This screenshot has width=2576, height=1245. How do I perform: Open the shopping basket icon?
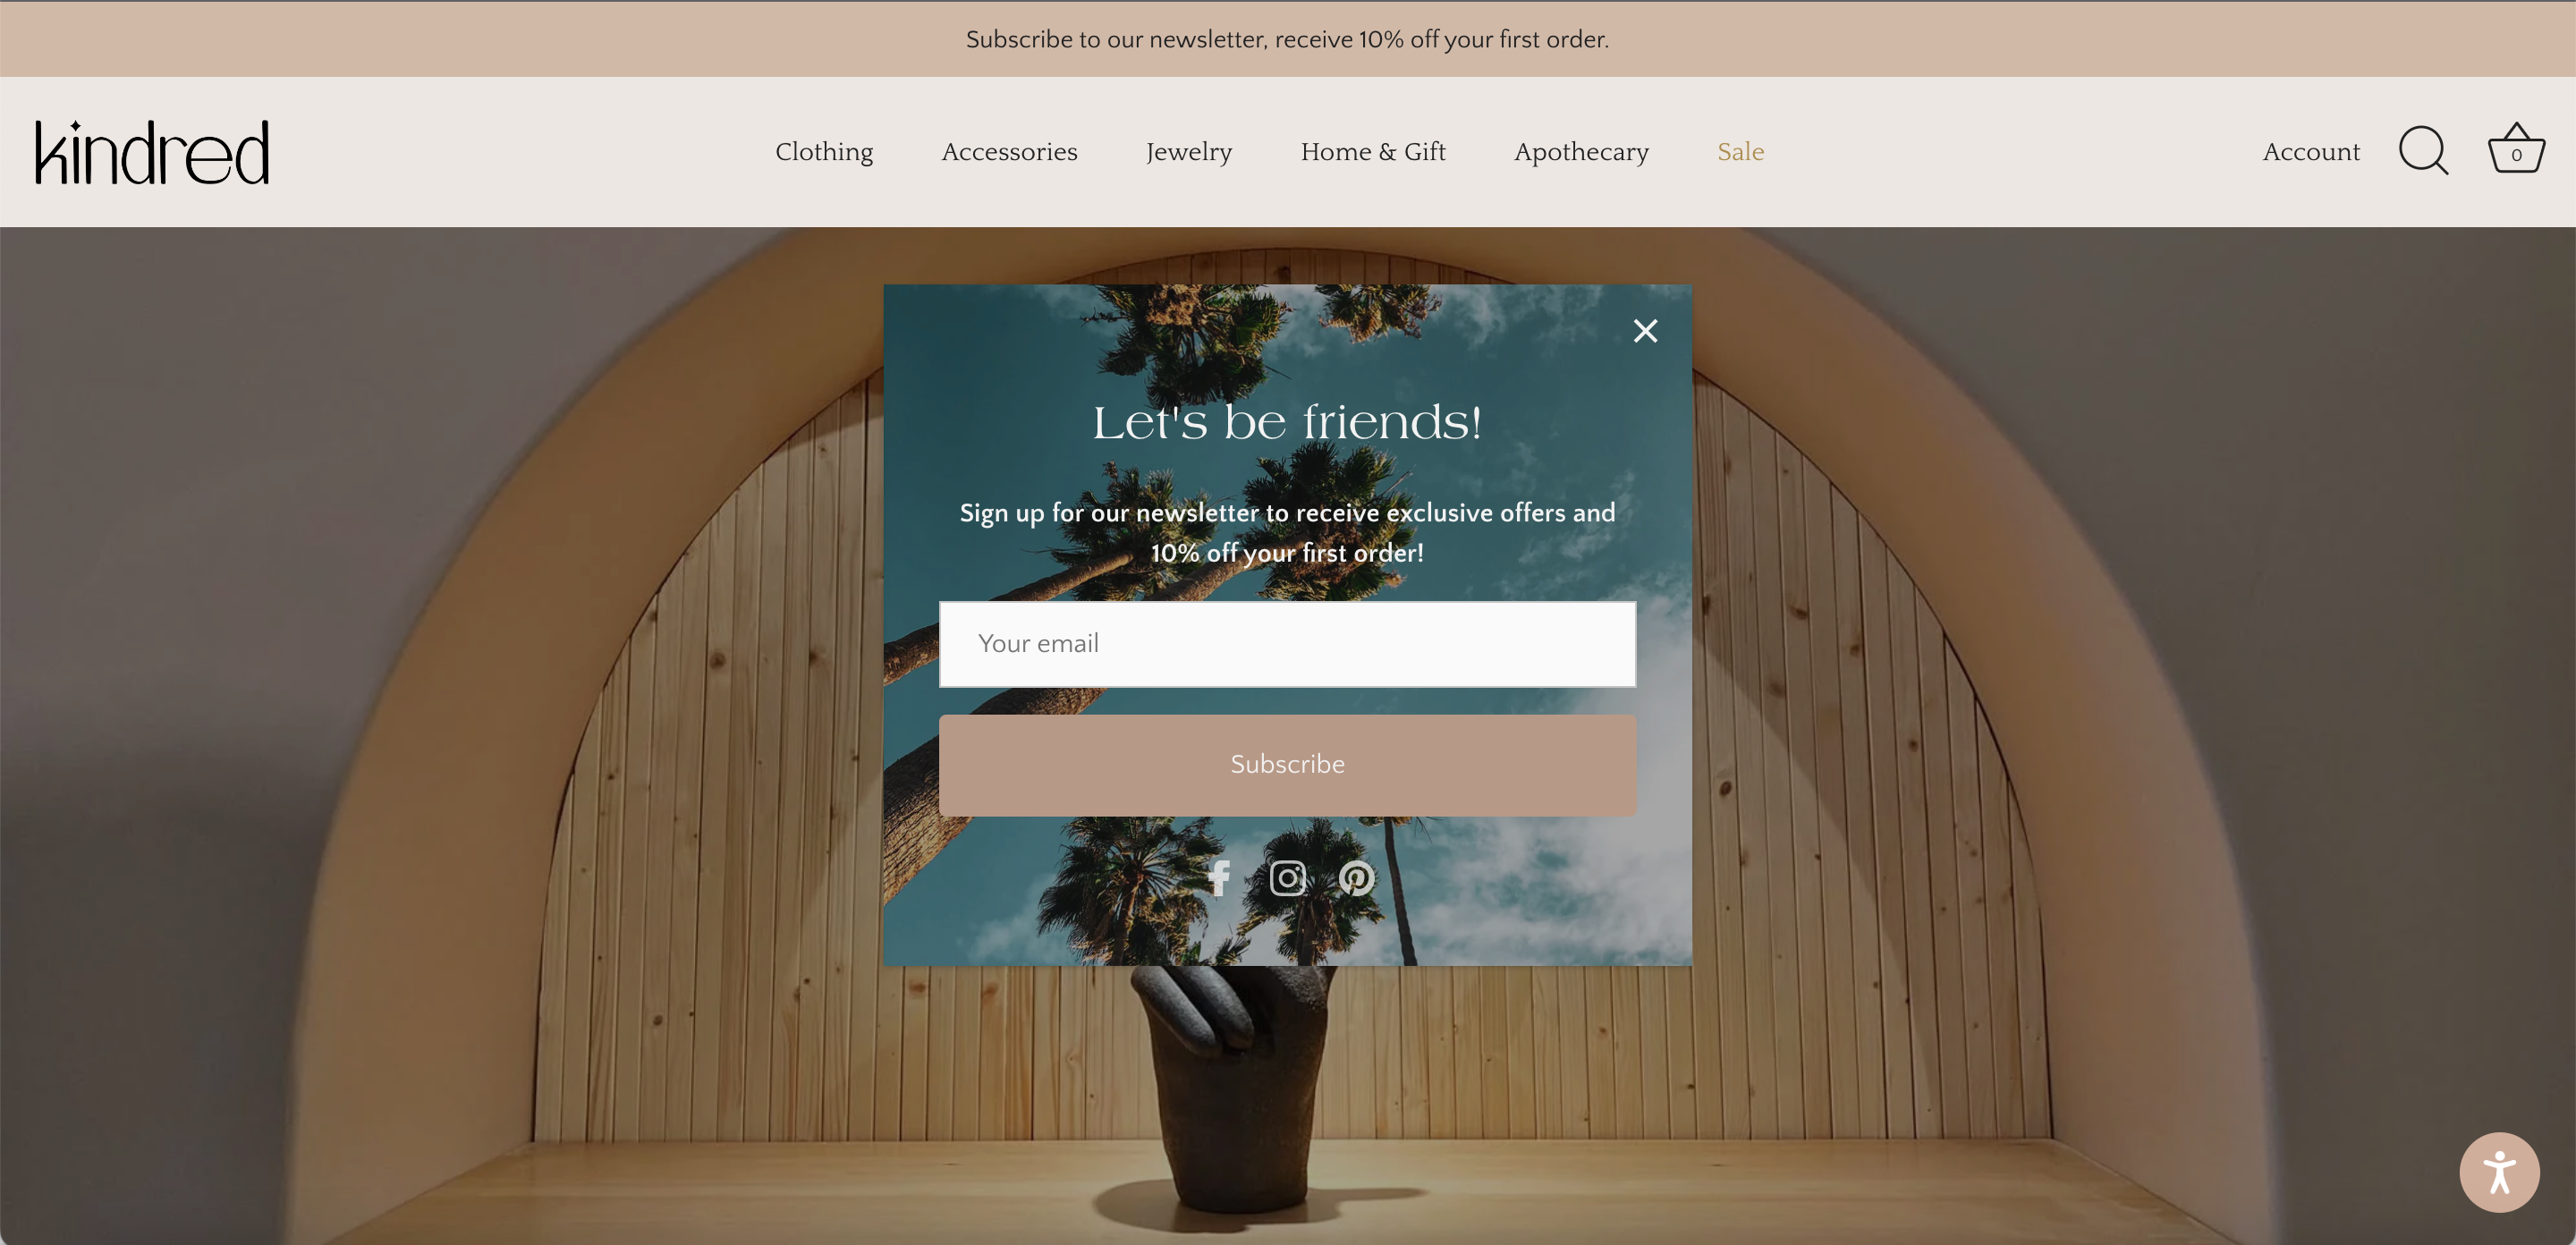coord(2515,150)
